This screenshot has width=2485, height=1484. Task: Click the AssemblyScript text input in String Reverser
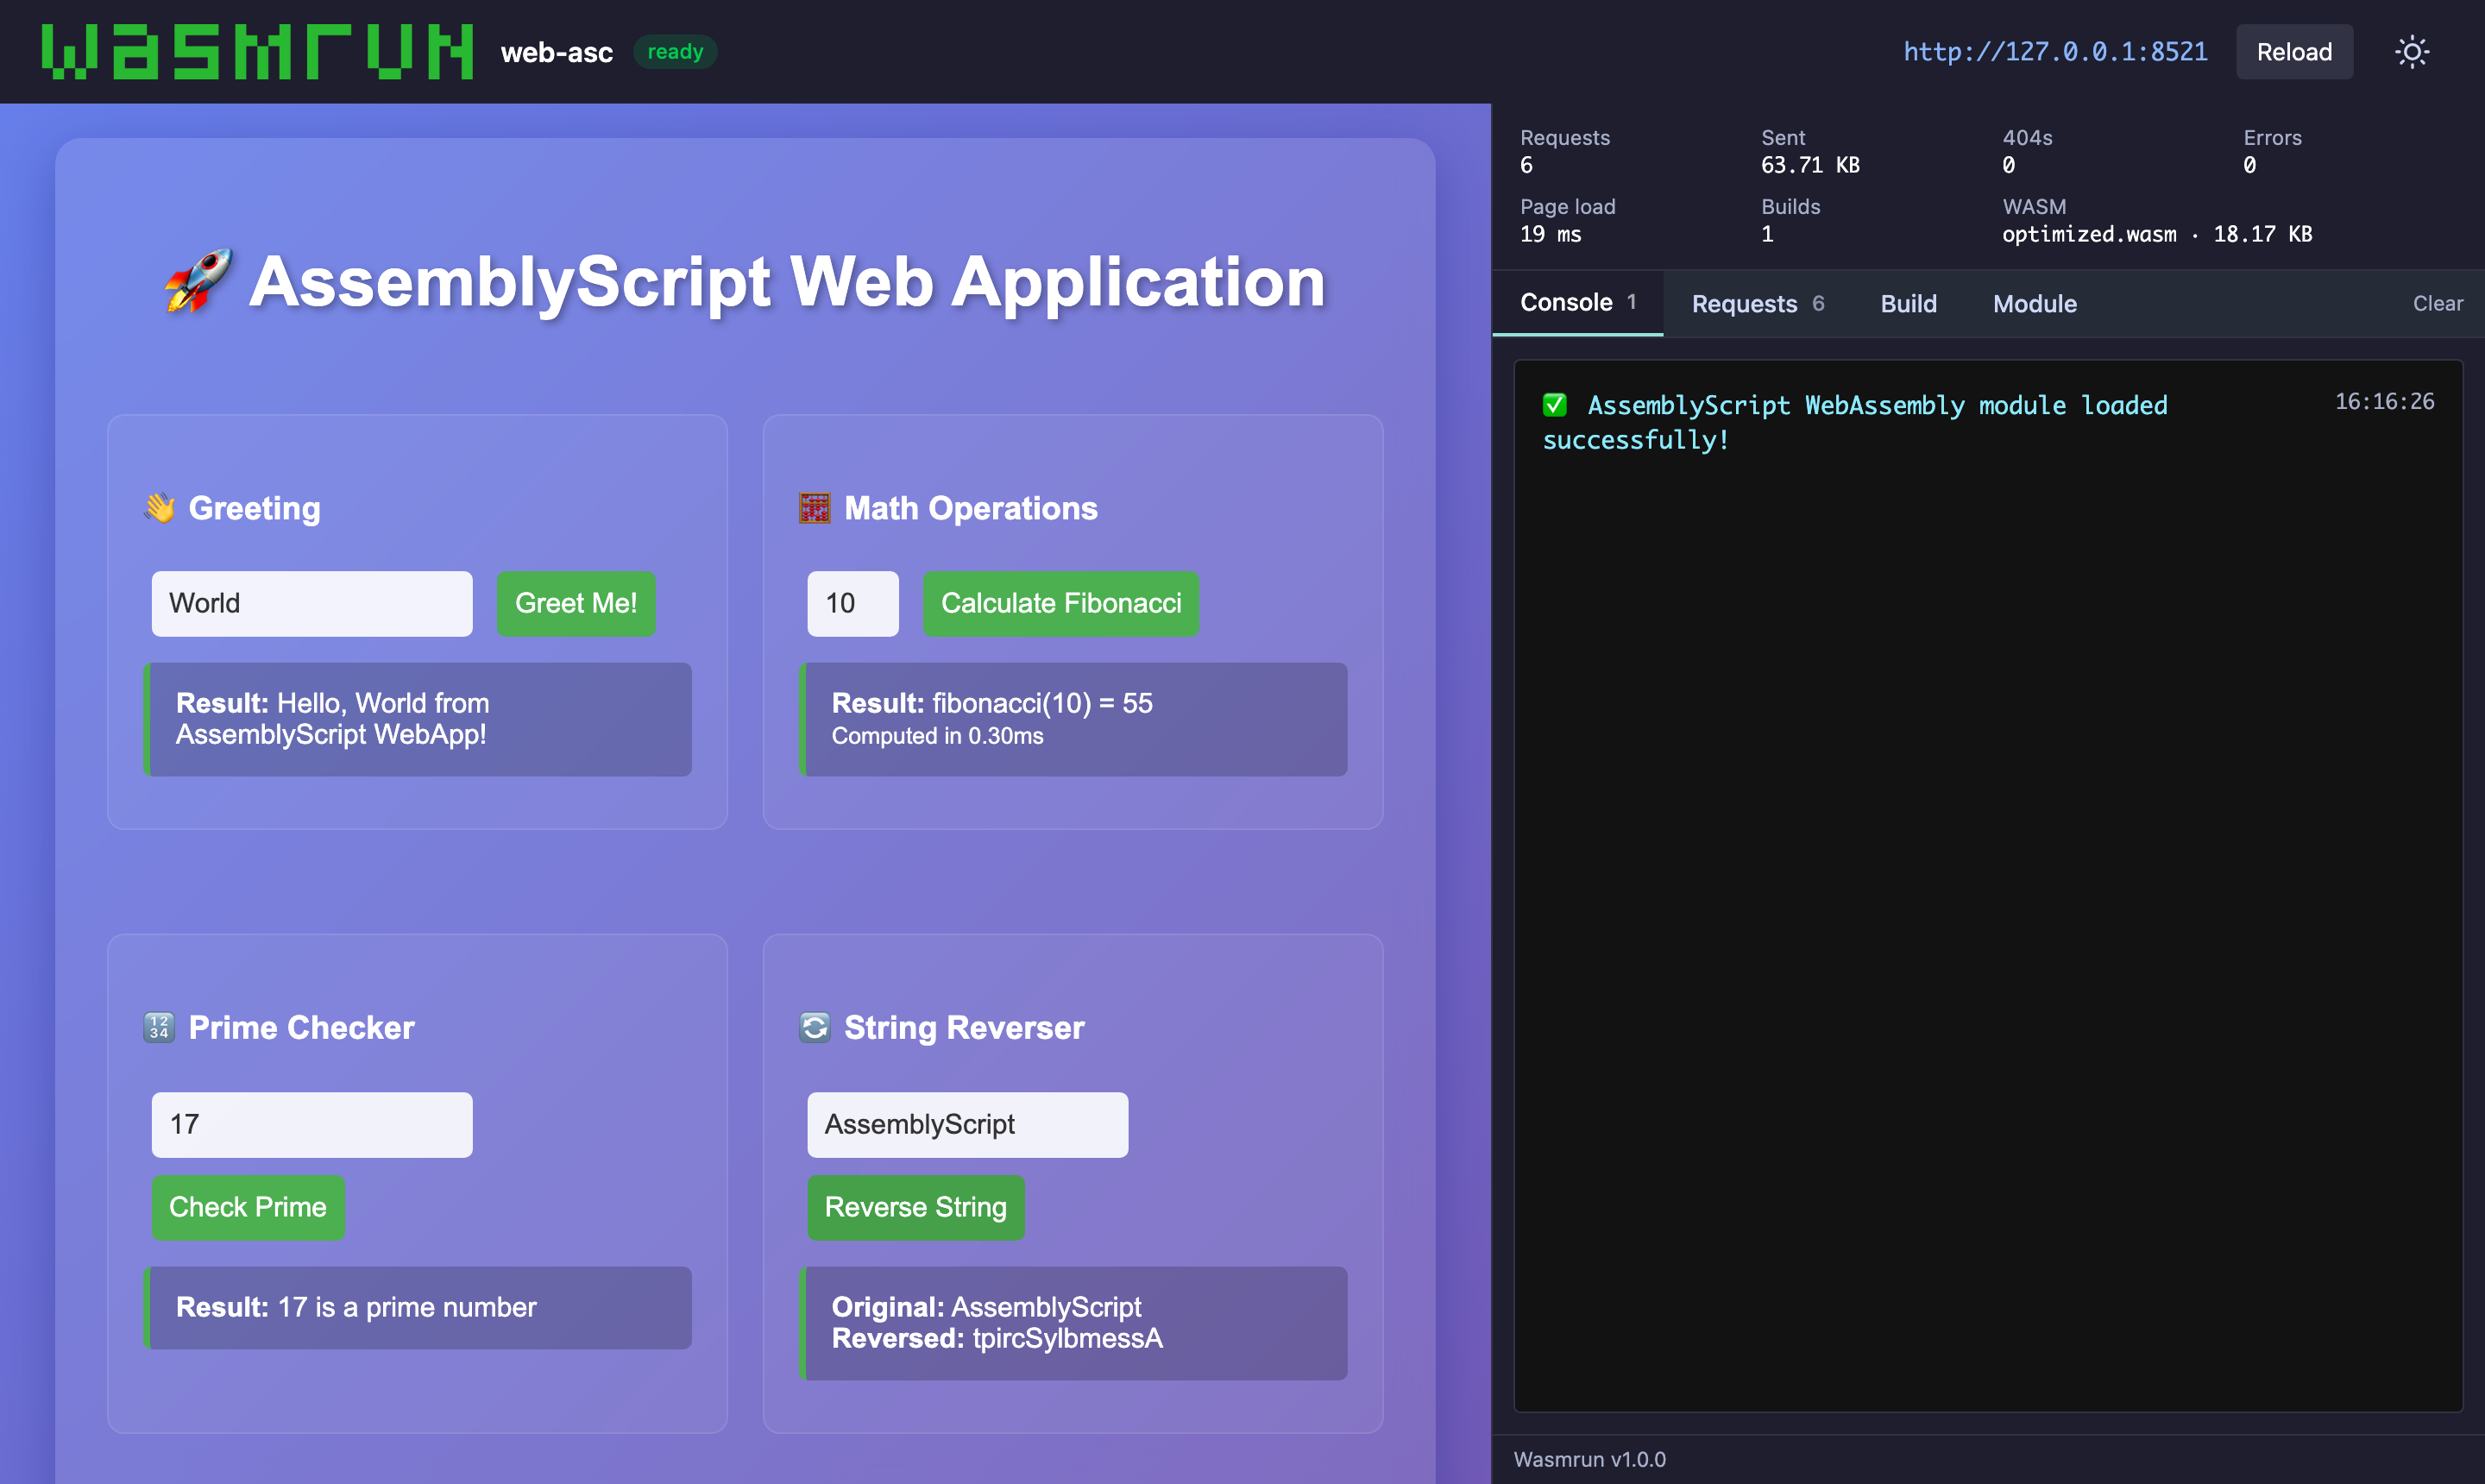click(x=967, y=1124)
